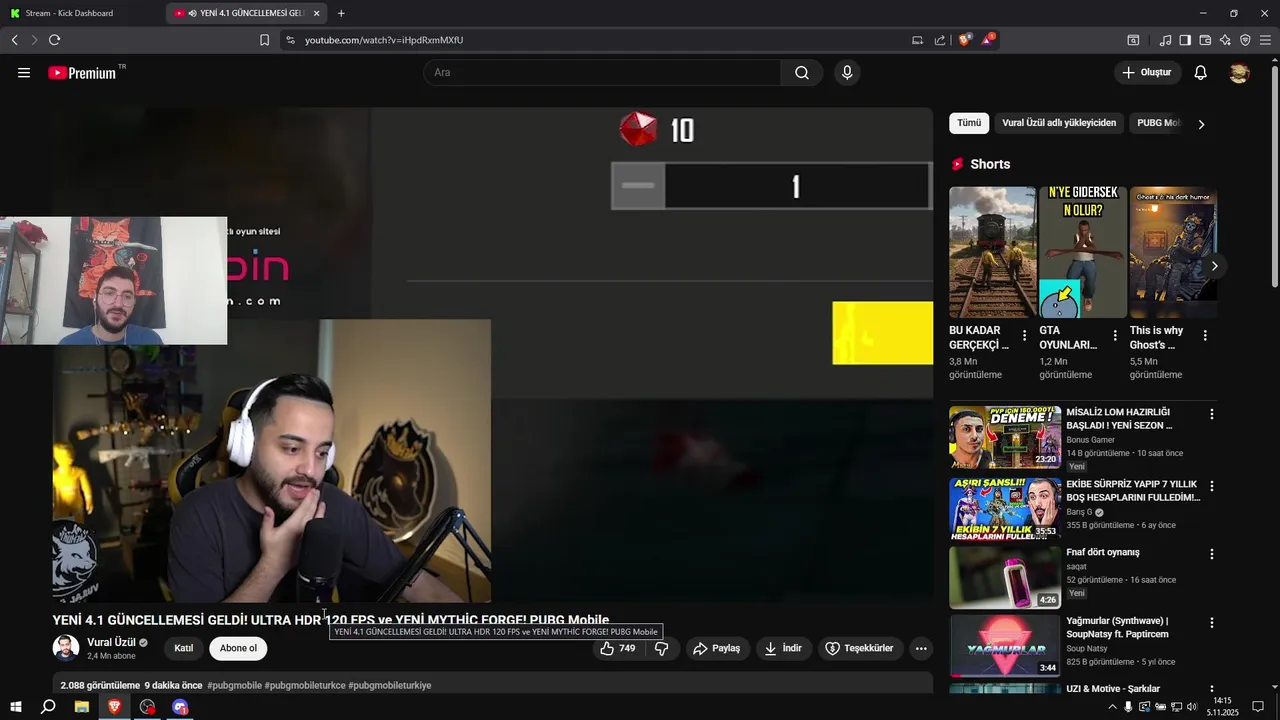Start voice search with microphone icon
Image resolution: width=1280 pixels, height=720 pixels.
[847, 73]
